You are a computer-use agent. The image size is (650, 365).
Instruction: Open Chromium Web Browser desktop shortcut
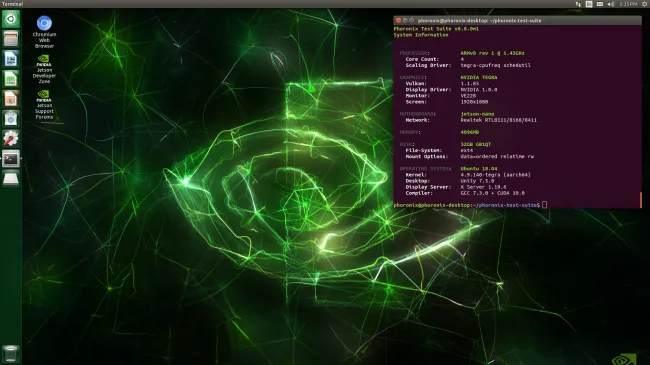click(x=44, y=32)
